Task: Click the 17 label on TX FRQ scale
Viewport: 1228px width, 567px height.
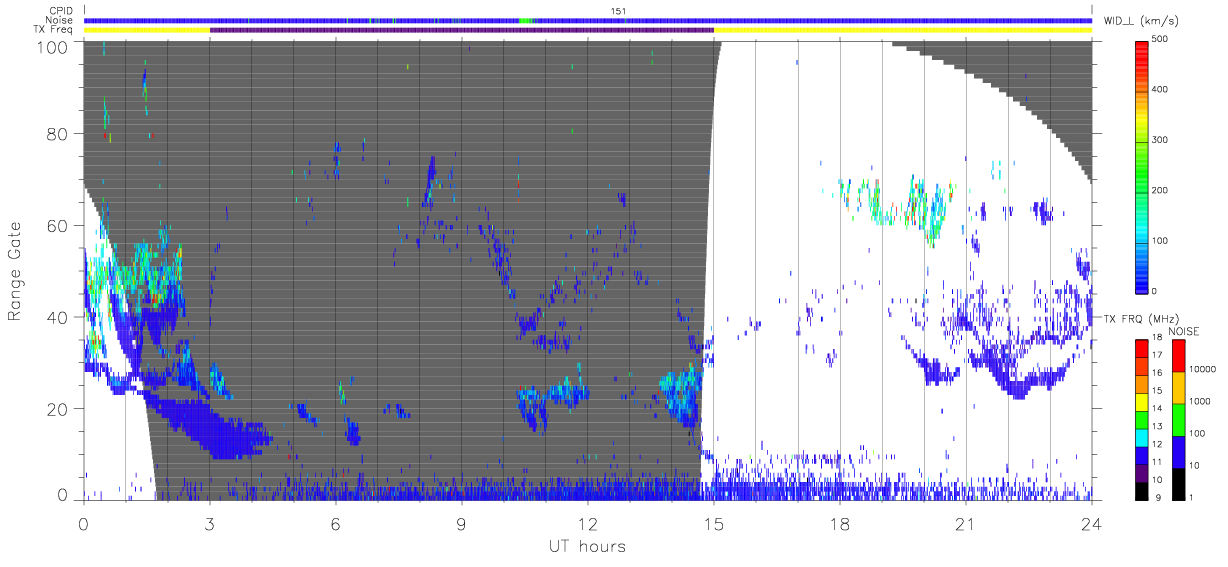Action: [x=1157, y=355]
